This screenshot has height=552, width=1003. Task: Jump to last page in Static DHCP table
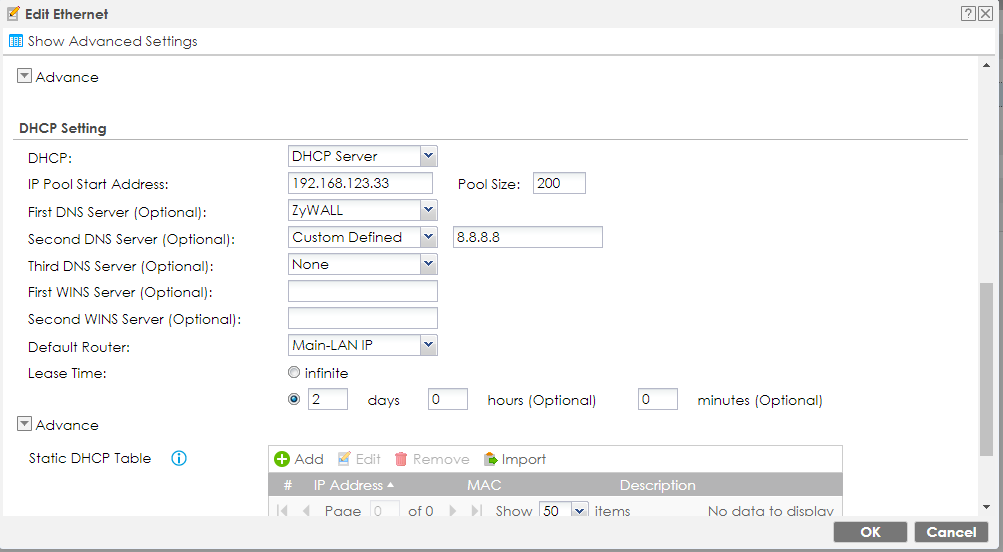[476, 511]
